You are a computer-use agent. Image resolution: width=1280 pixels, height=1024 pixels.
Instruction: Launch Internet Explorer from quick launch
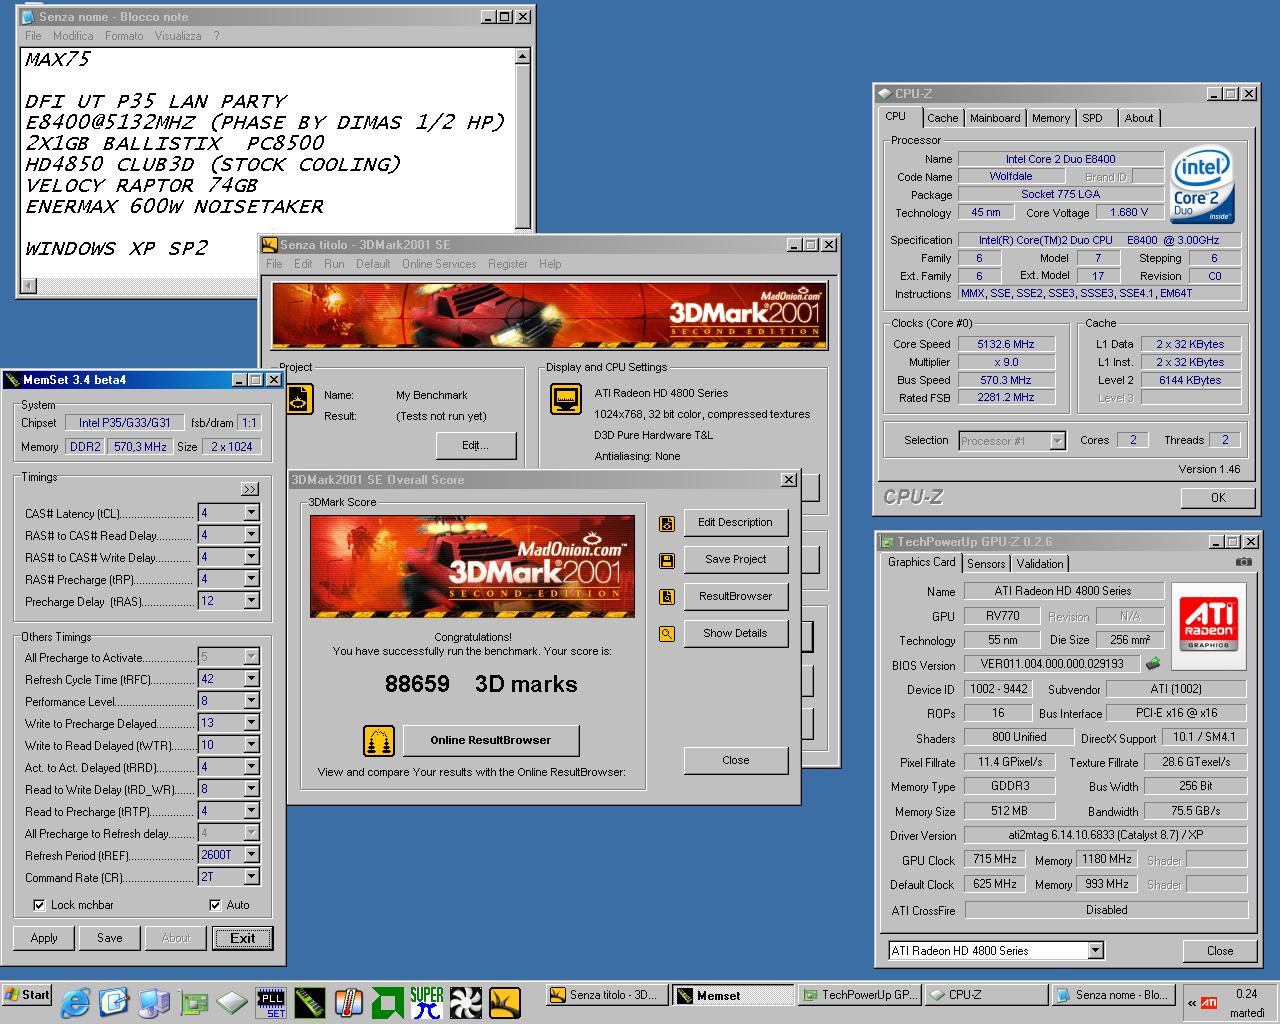[75, 1001]
